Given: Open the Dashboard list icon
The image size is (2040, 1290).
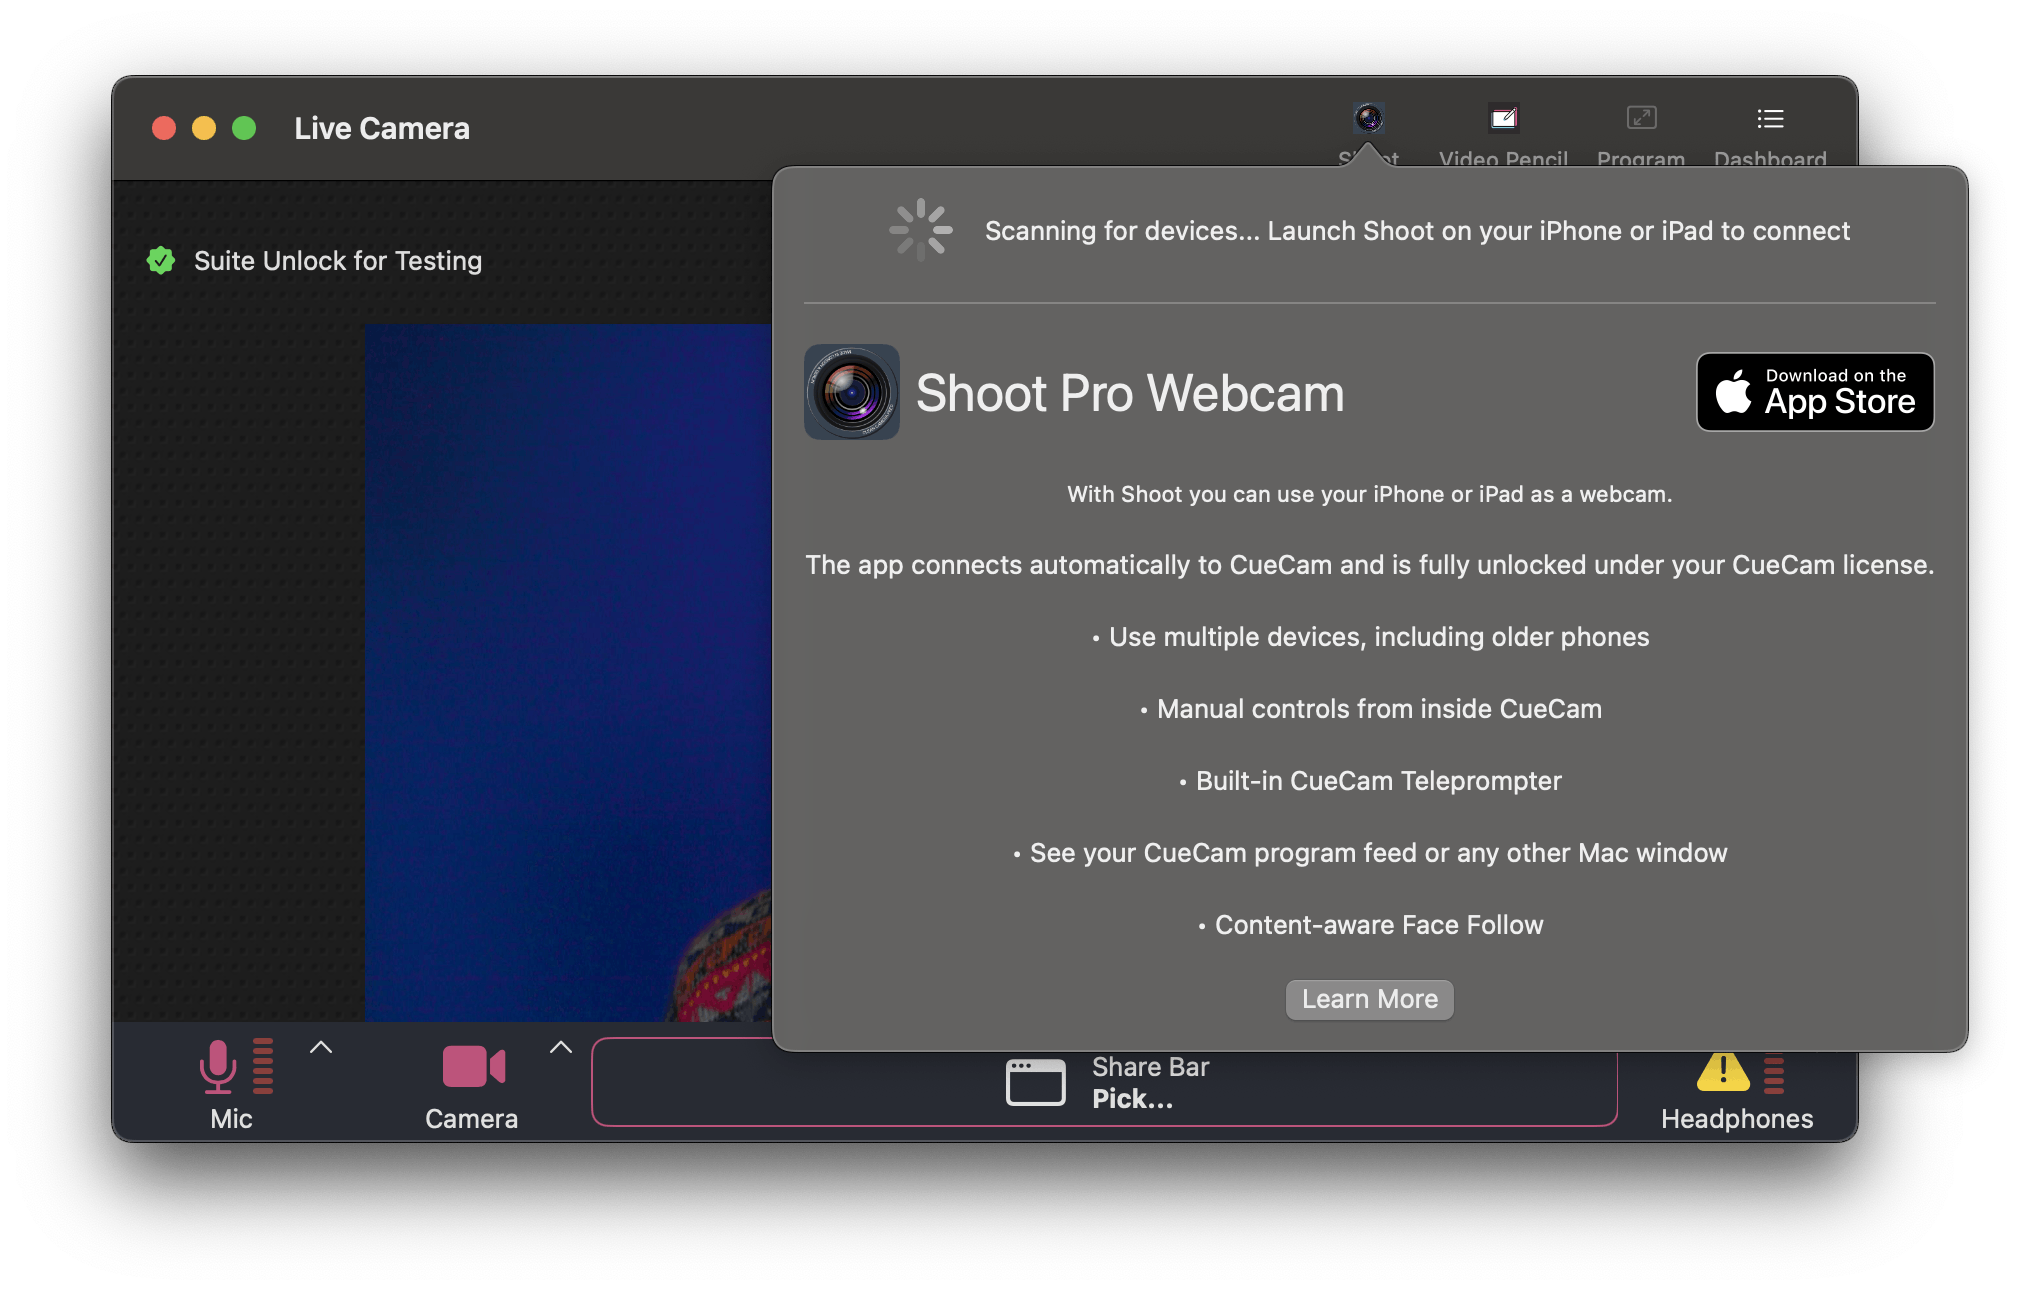Looking at the screenshot, I should [x=1770, y=119].
